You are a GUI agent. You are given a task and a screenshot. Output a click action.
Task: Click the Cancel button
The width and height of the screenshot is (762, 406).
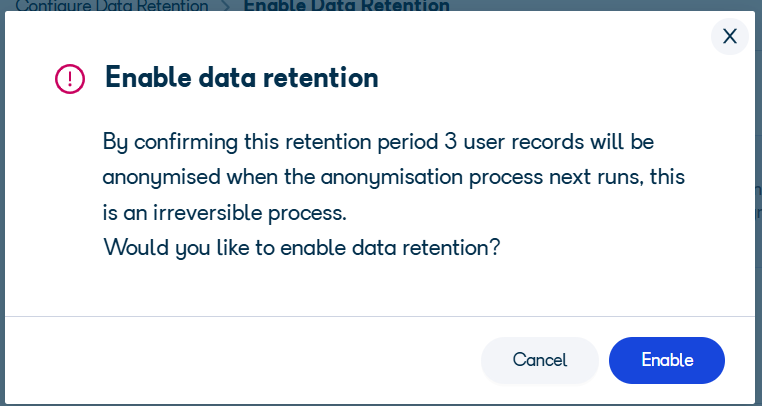(539, 360)
